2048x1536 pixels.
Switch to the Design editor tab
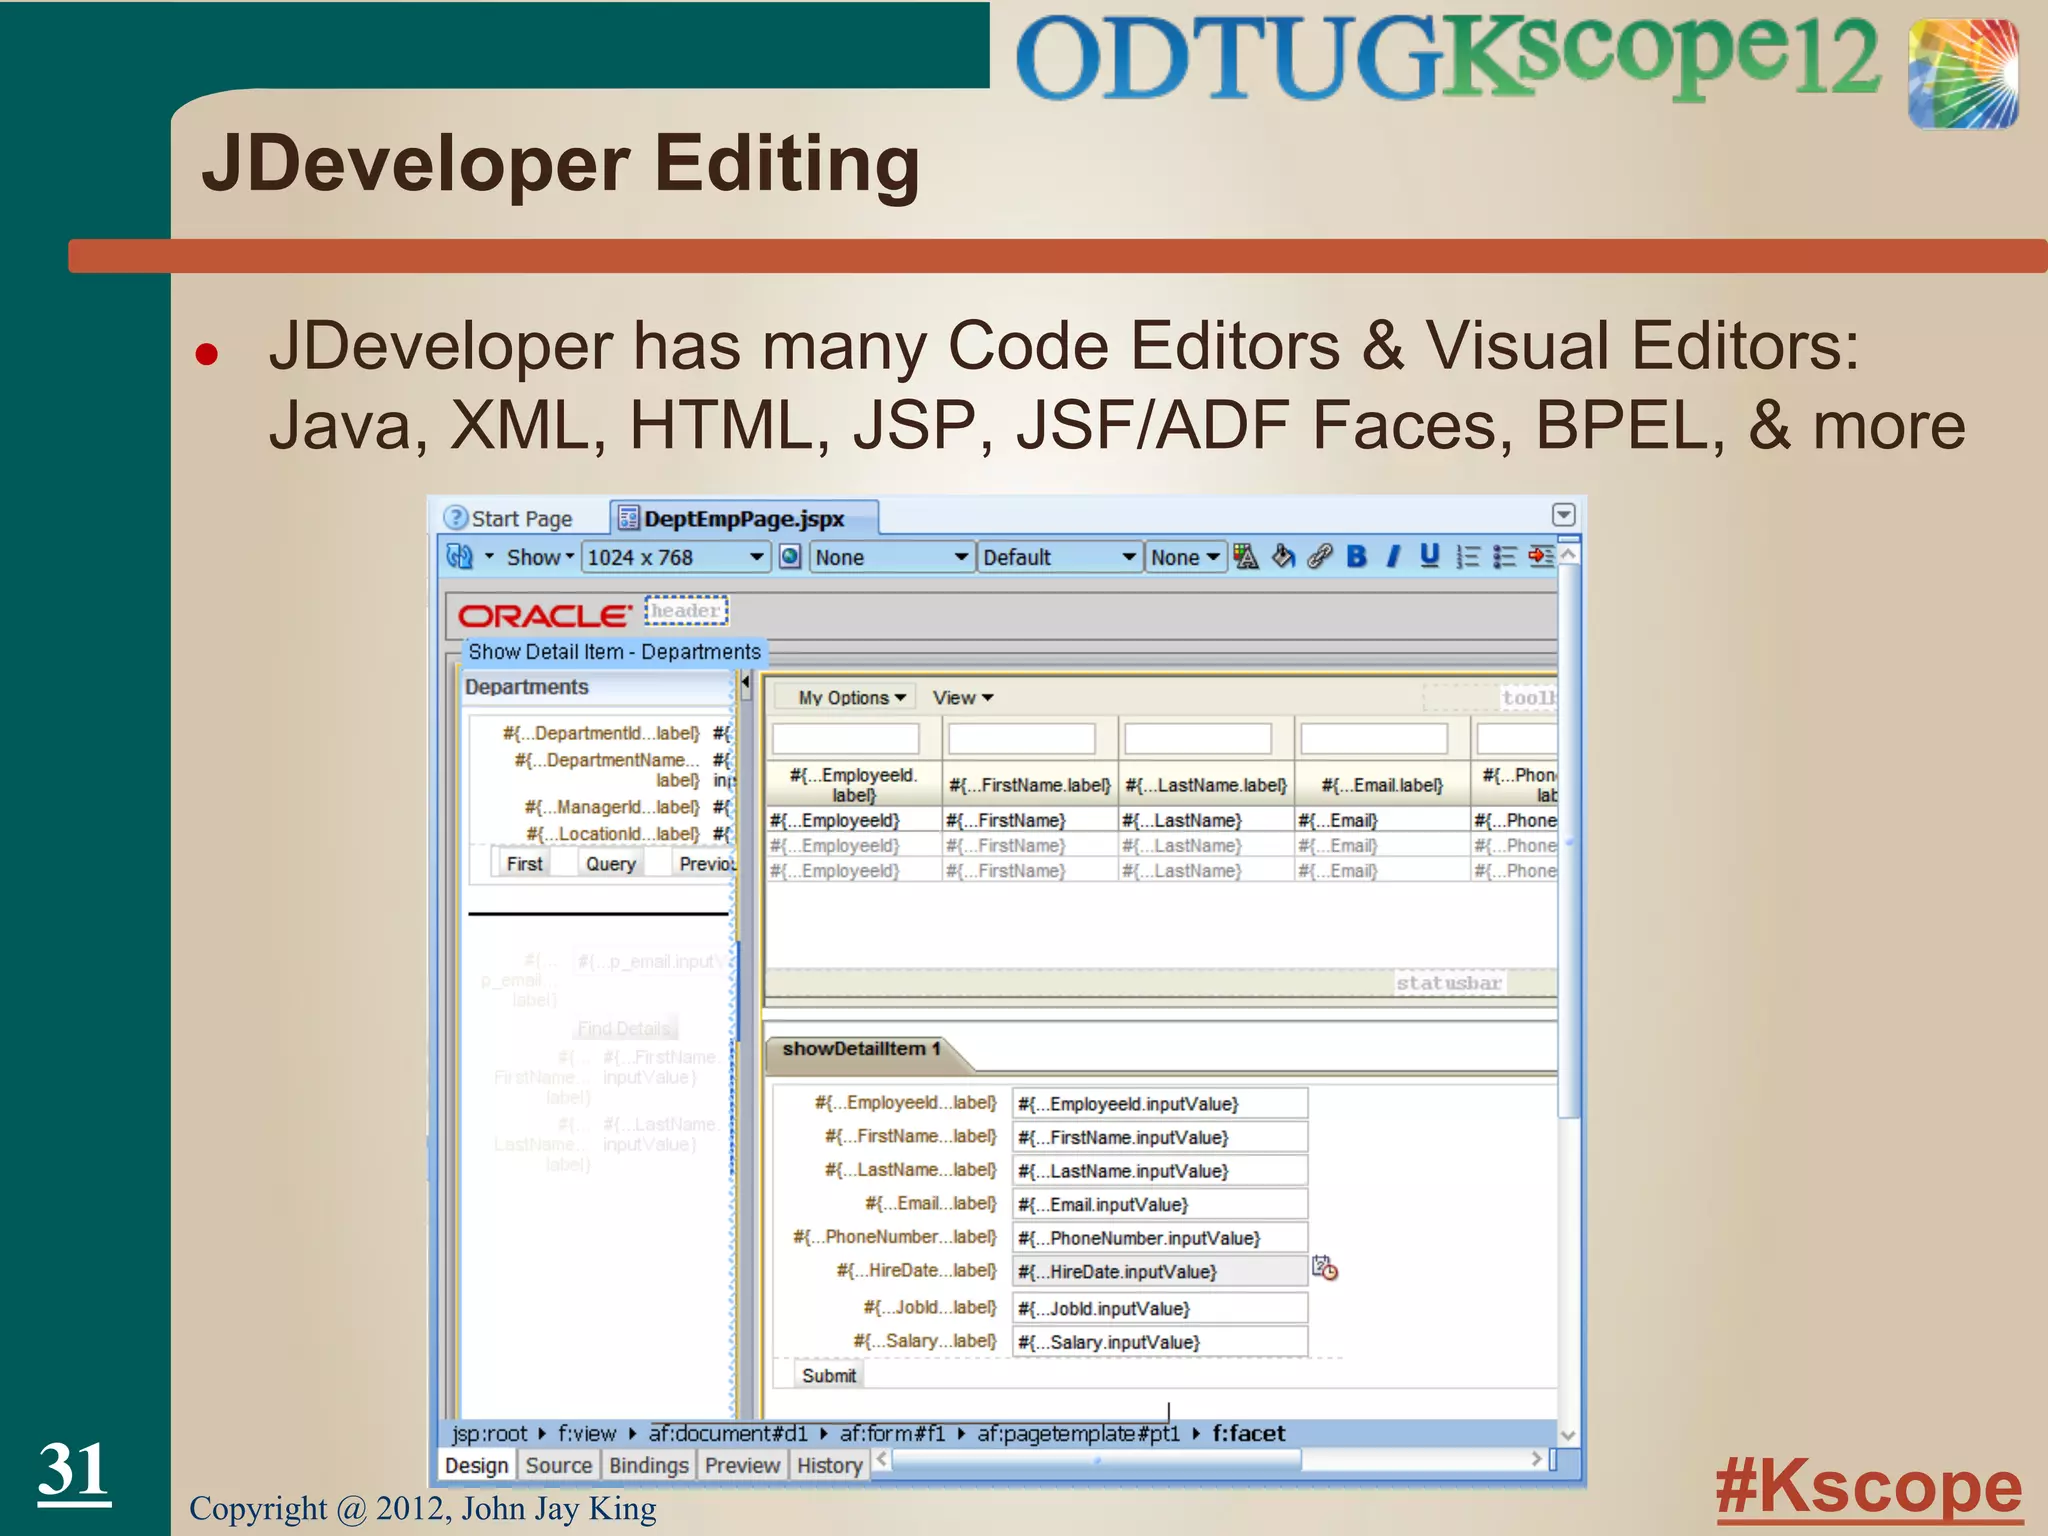click(x=477, y=1465)
